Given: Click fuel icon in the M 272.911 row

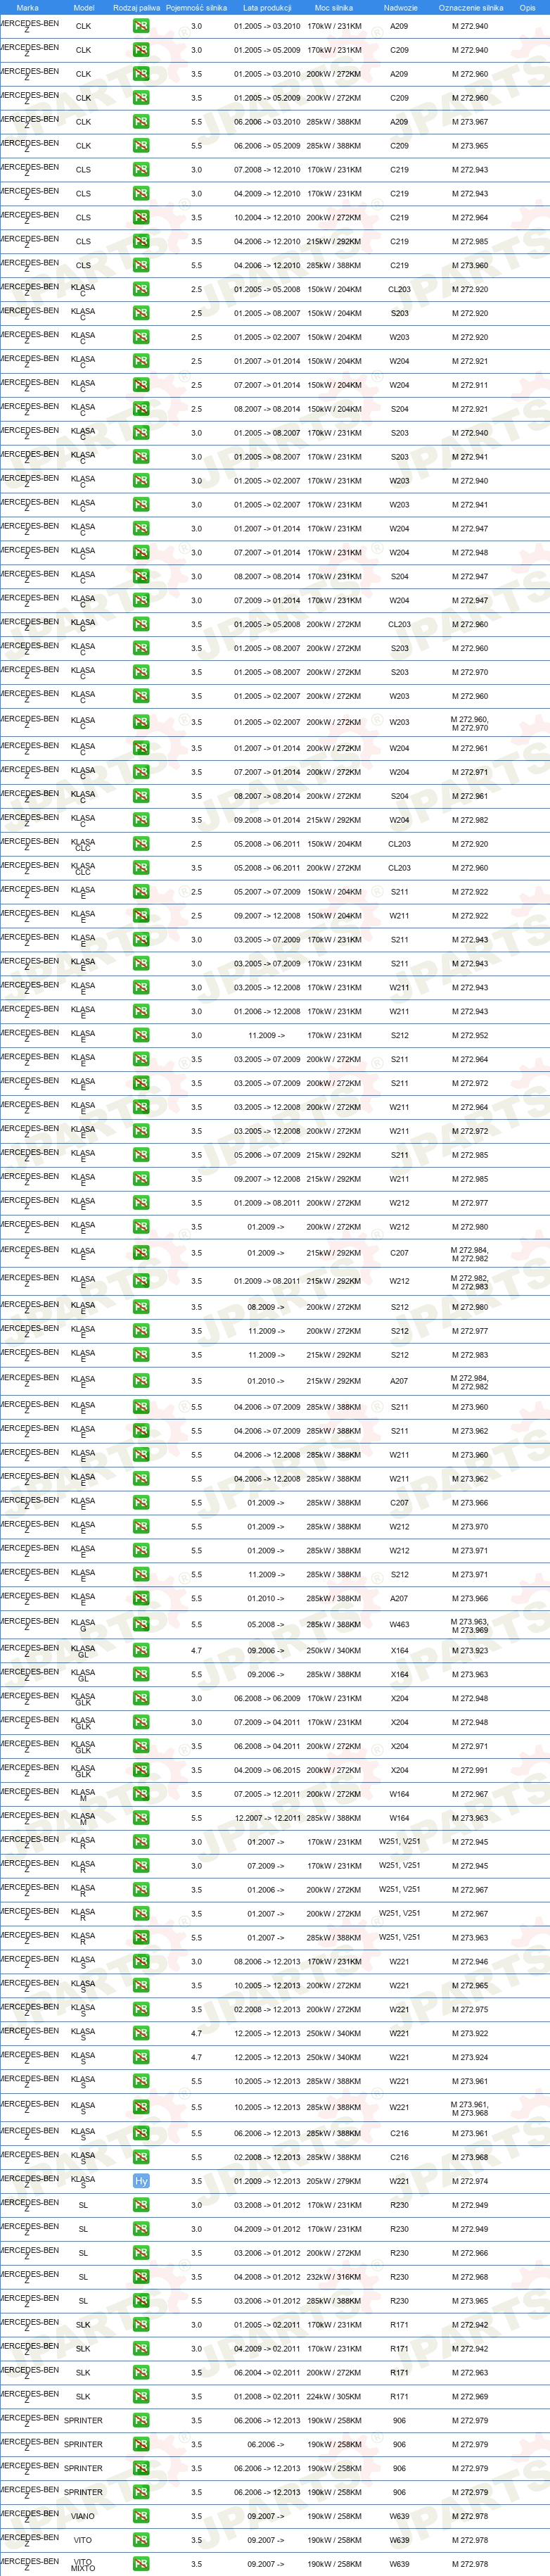Looking at the screenshot, I should tap(141, 385).
